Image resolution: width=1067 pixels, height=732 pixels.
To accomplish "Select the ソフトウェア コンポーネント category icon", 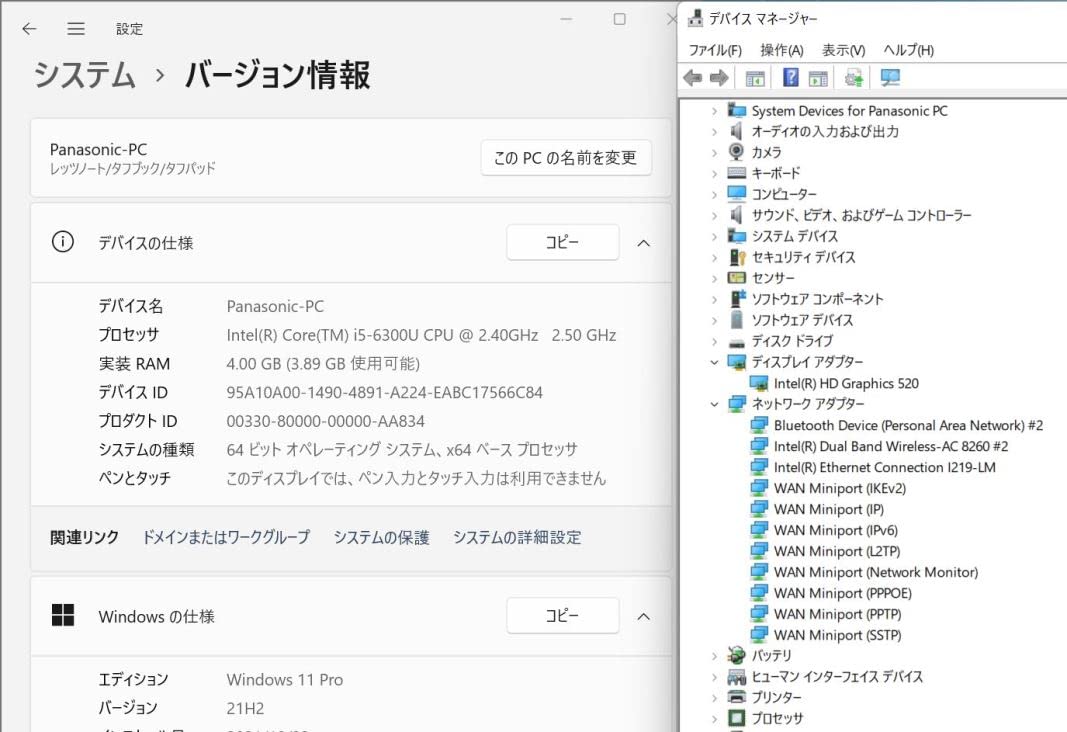I will 737,298.
